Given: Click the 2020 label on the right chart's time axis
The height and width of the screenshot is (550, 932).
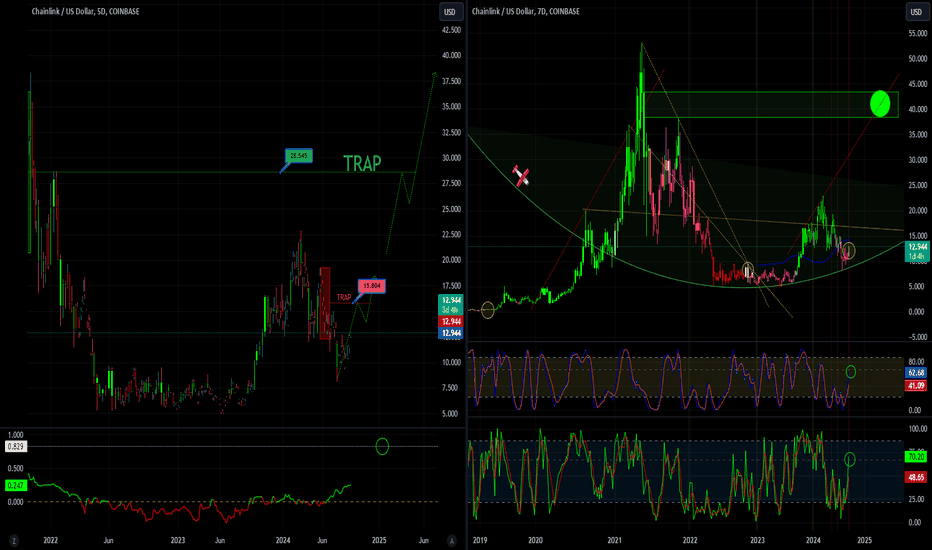Looking at the screenshot, I should point(536,540).
